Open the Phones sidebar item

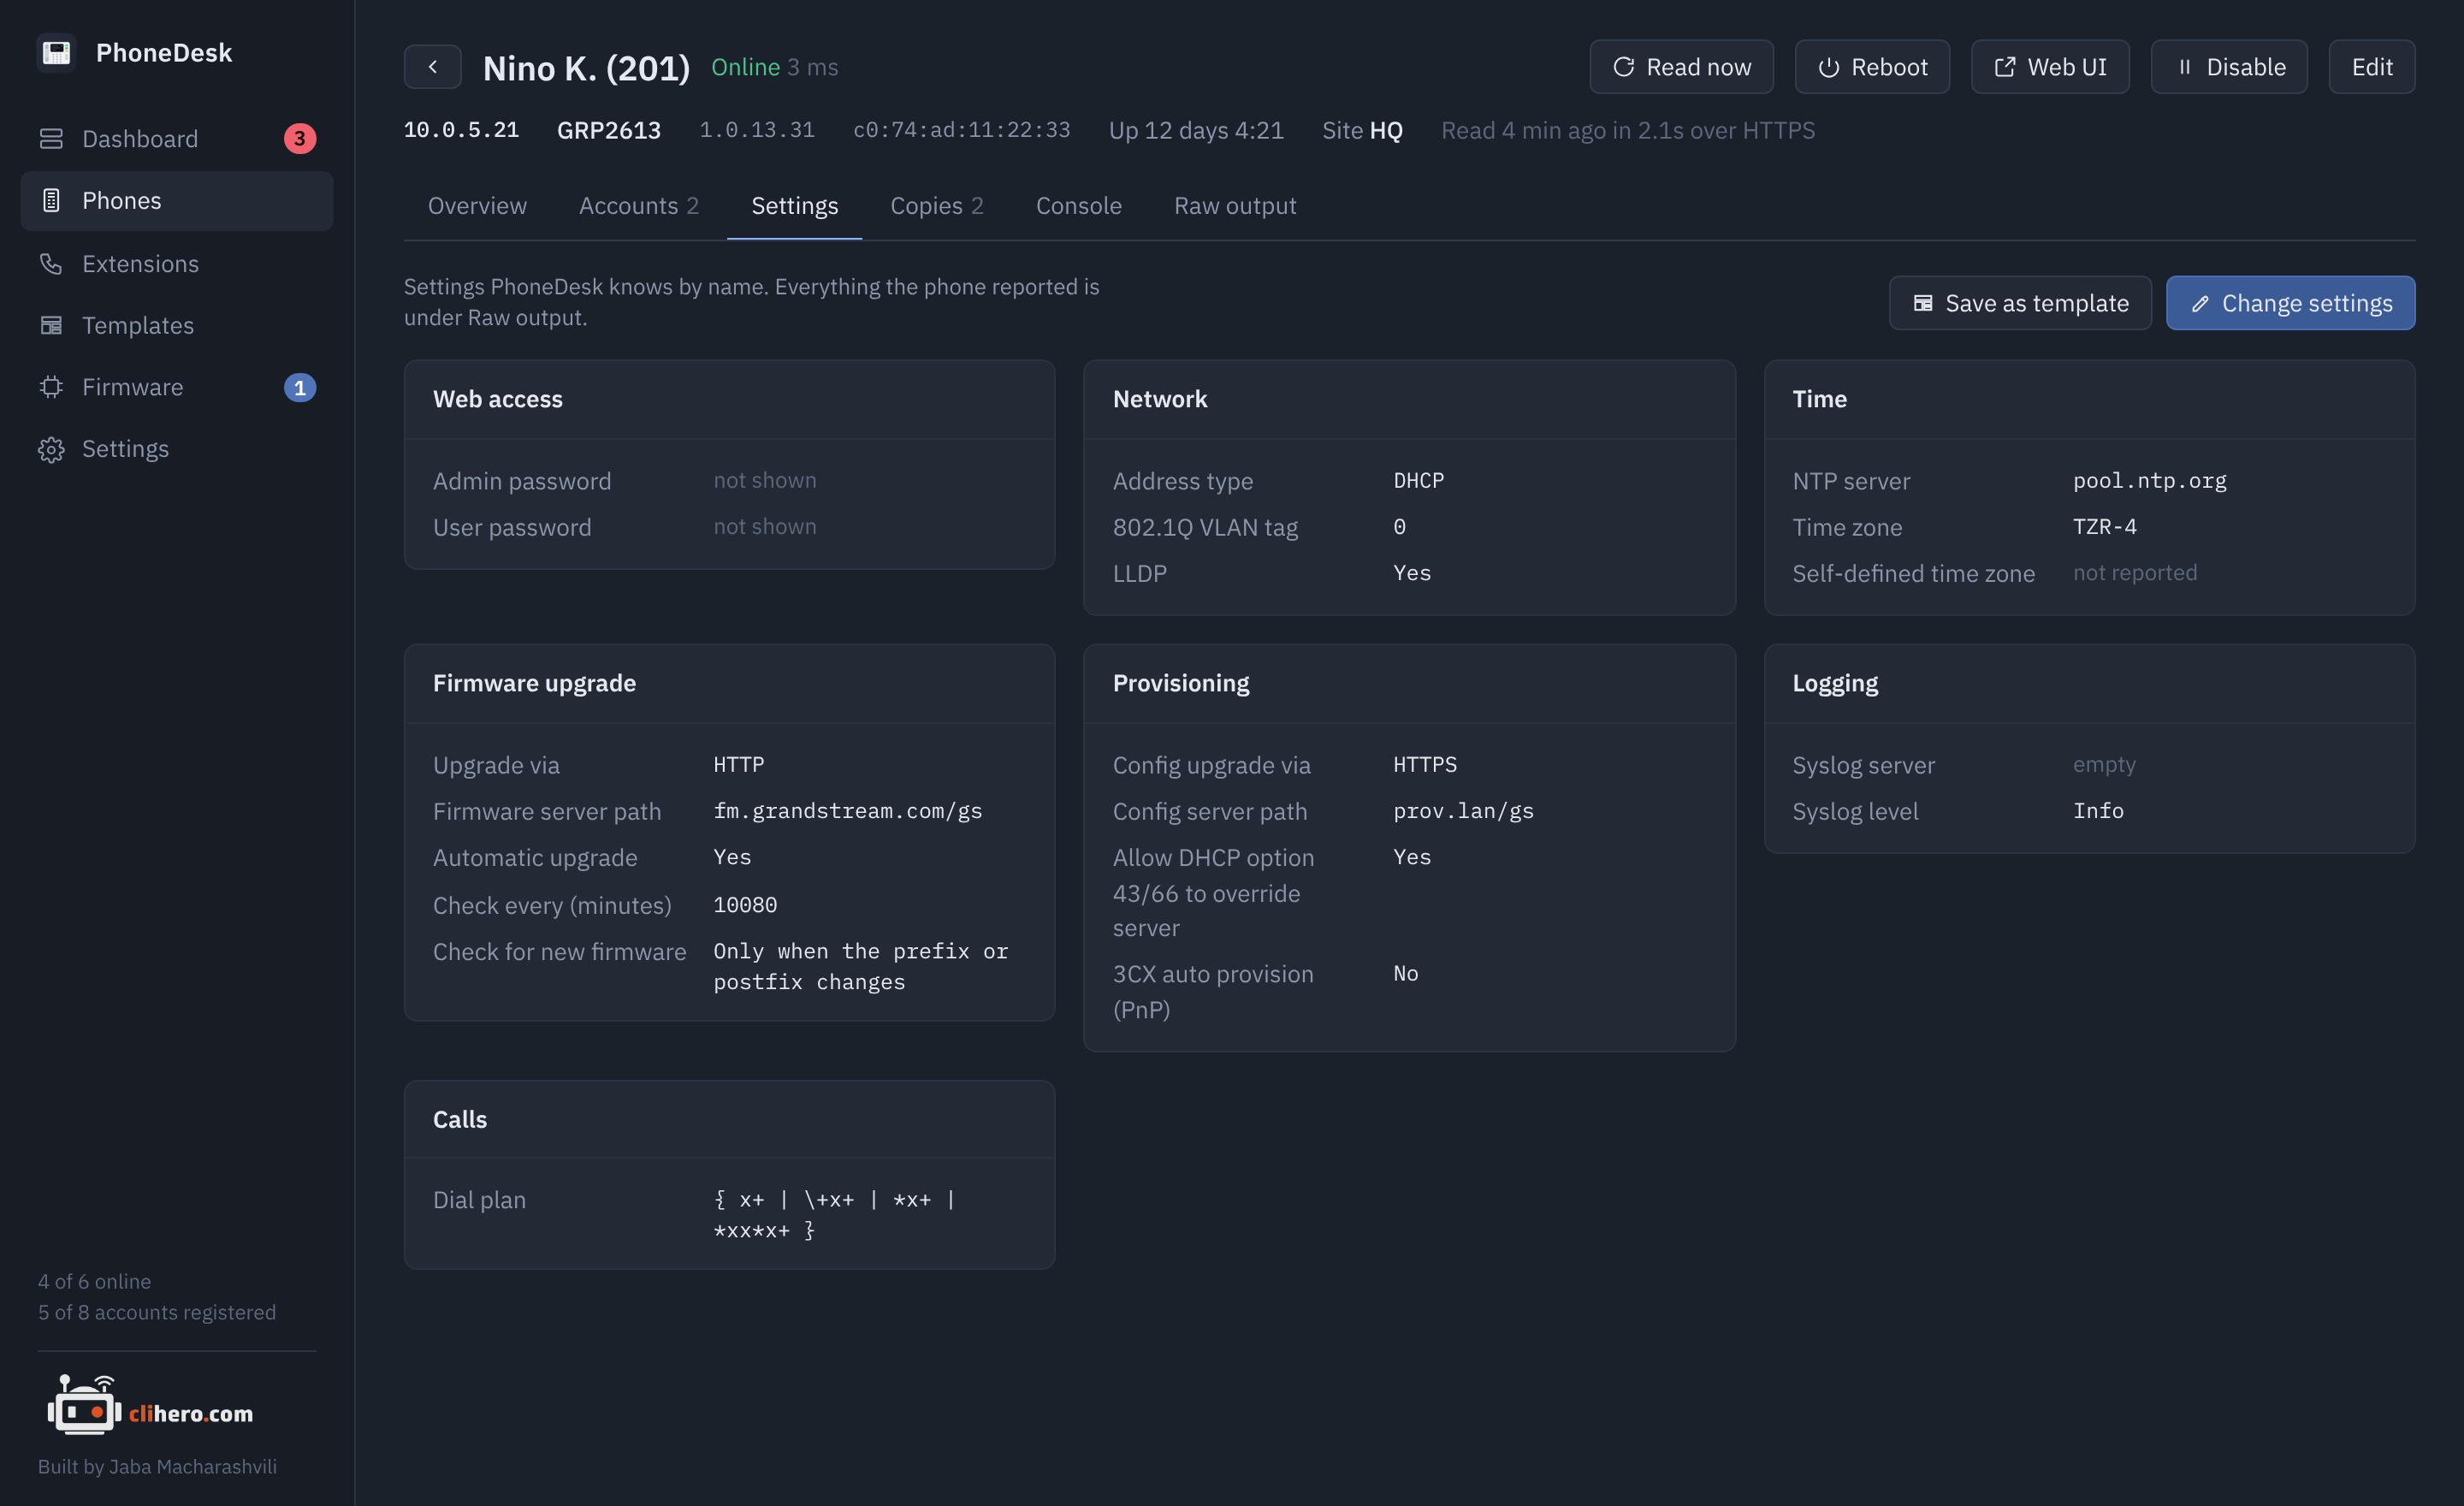tap(176, 200)
